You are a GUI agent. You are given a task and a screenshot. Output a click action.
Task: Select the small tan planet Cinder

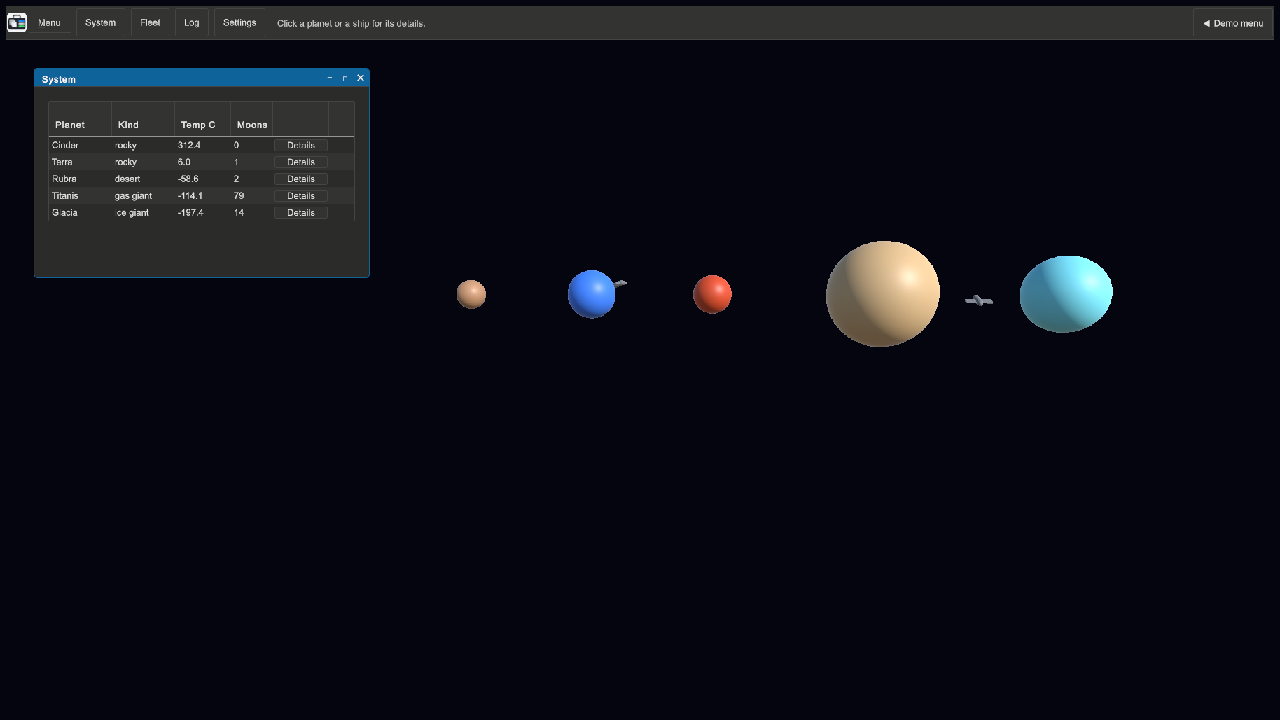point(471,294)
